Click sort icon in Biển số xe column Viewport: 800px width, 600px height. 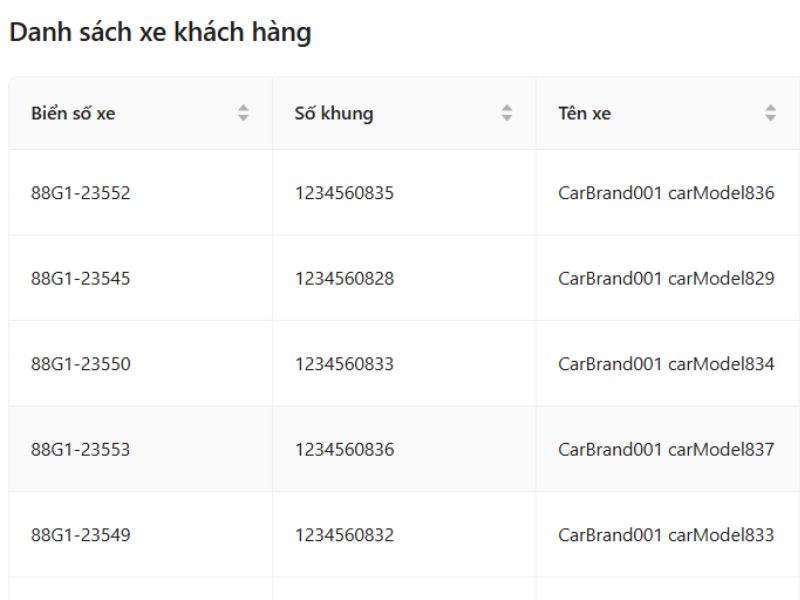coord(243,114)
